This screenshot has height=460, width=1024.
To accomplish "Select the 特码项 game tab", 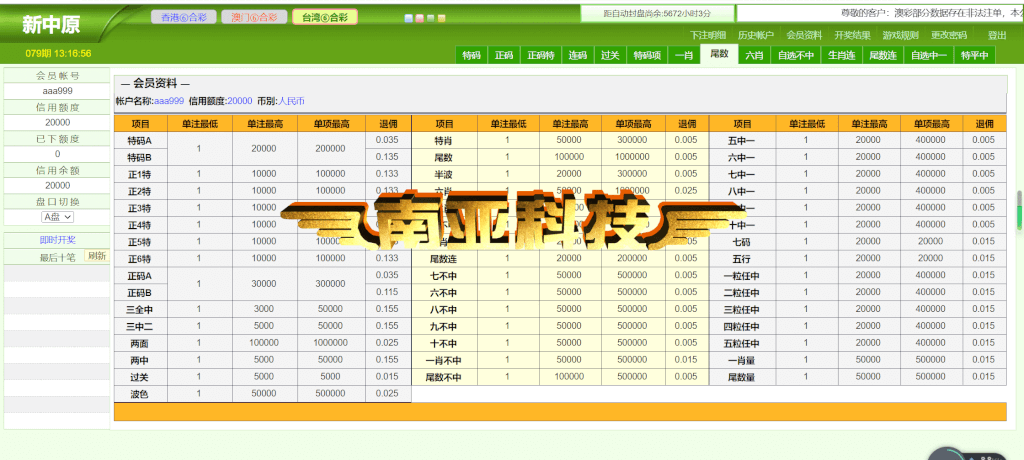I will click(647, 56).
